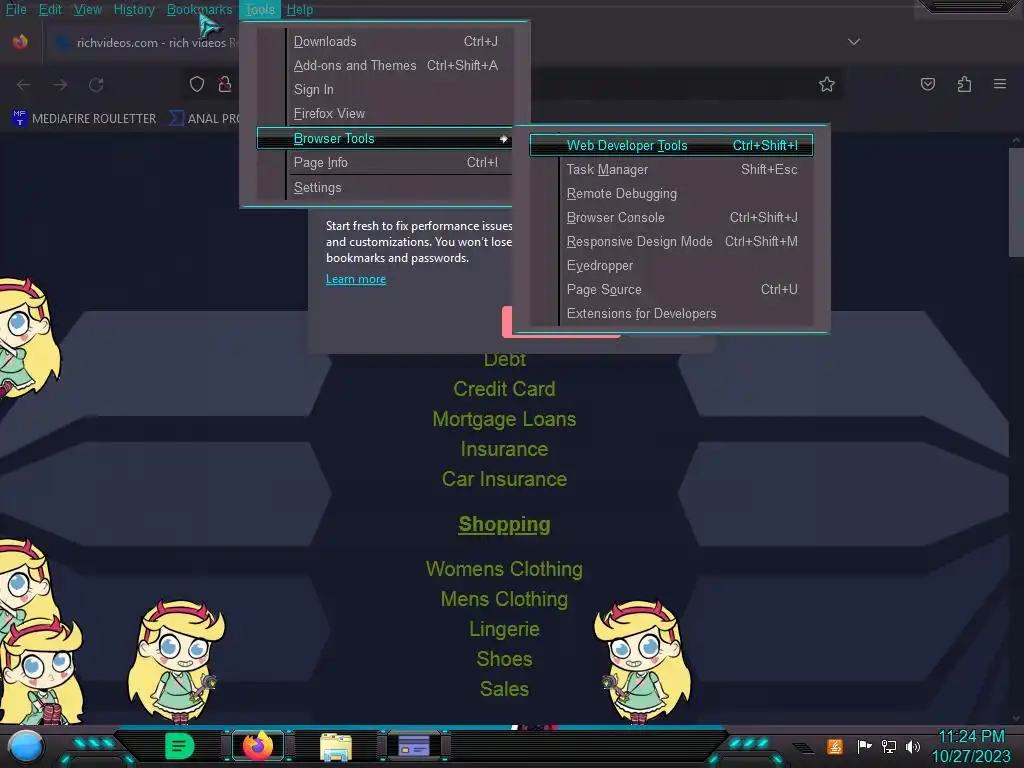The image size is (1024, 768).
Task: Open volume speaker tray icon
Action: click(x=913, y=746)
